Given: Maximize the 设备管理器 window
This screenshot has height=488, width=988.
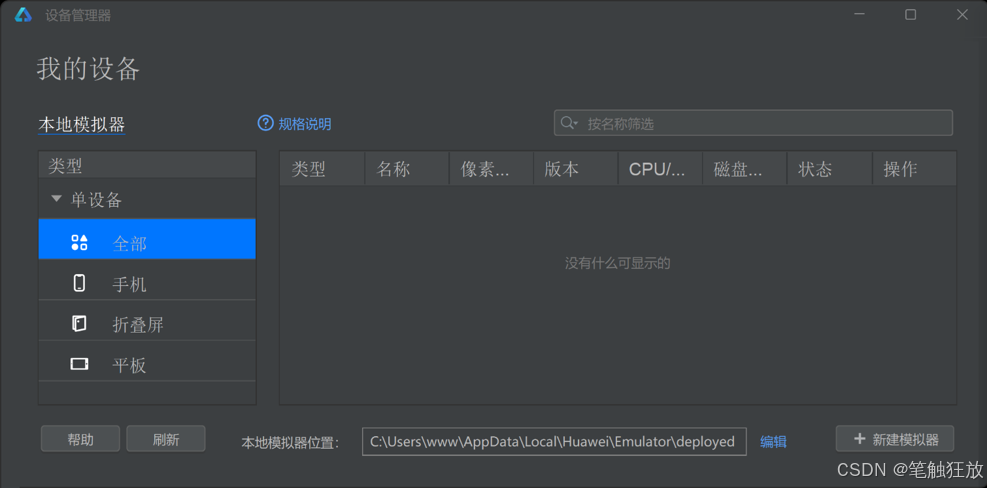Looking at the screenshot, I should point(910,15).
